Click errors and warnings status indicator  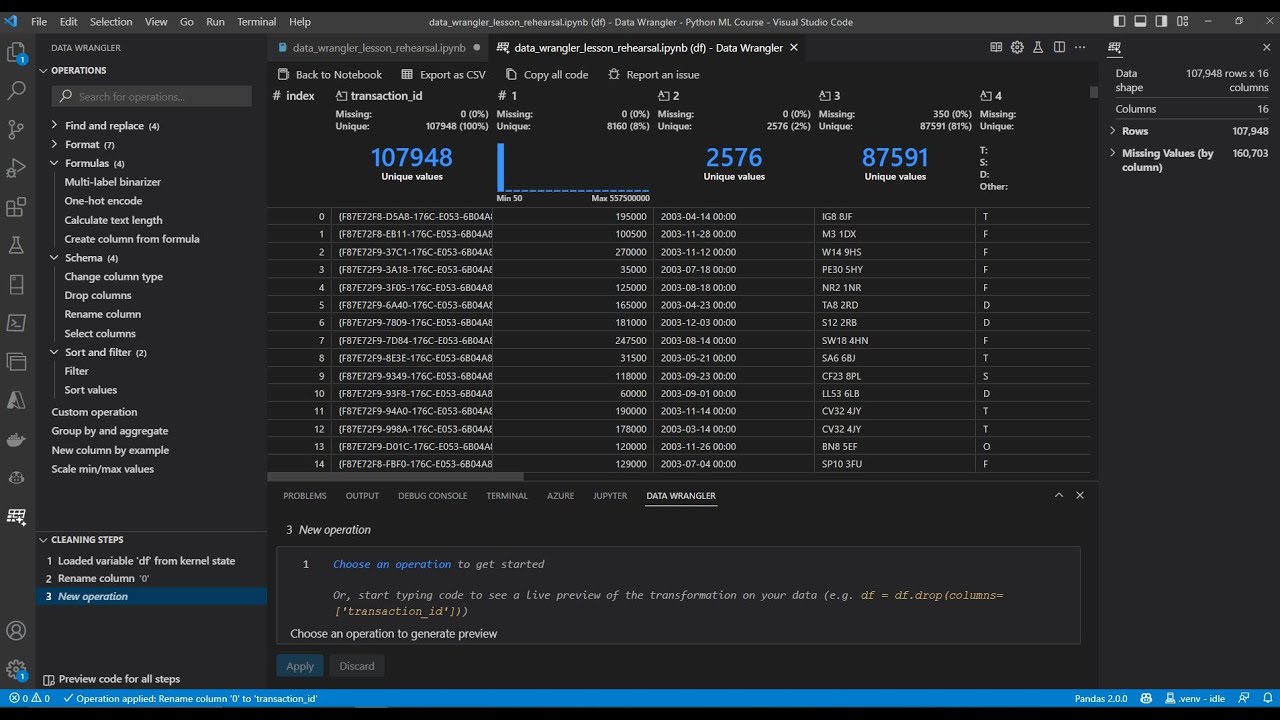[30, 698]
